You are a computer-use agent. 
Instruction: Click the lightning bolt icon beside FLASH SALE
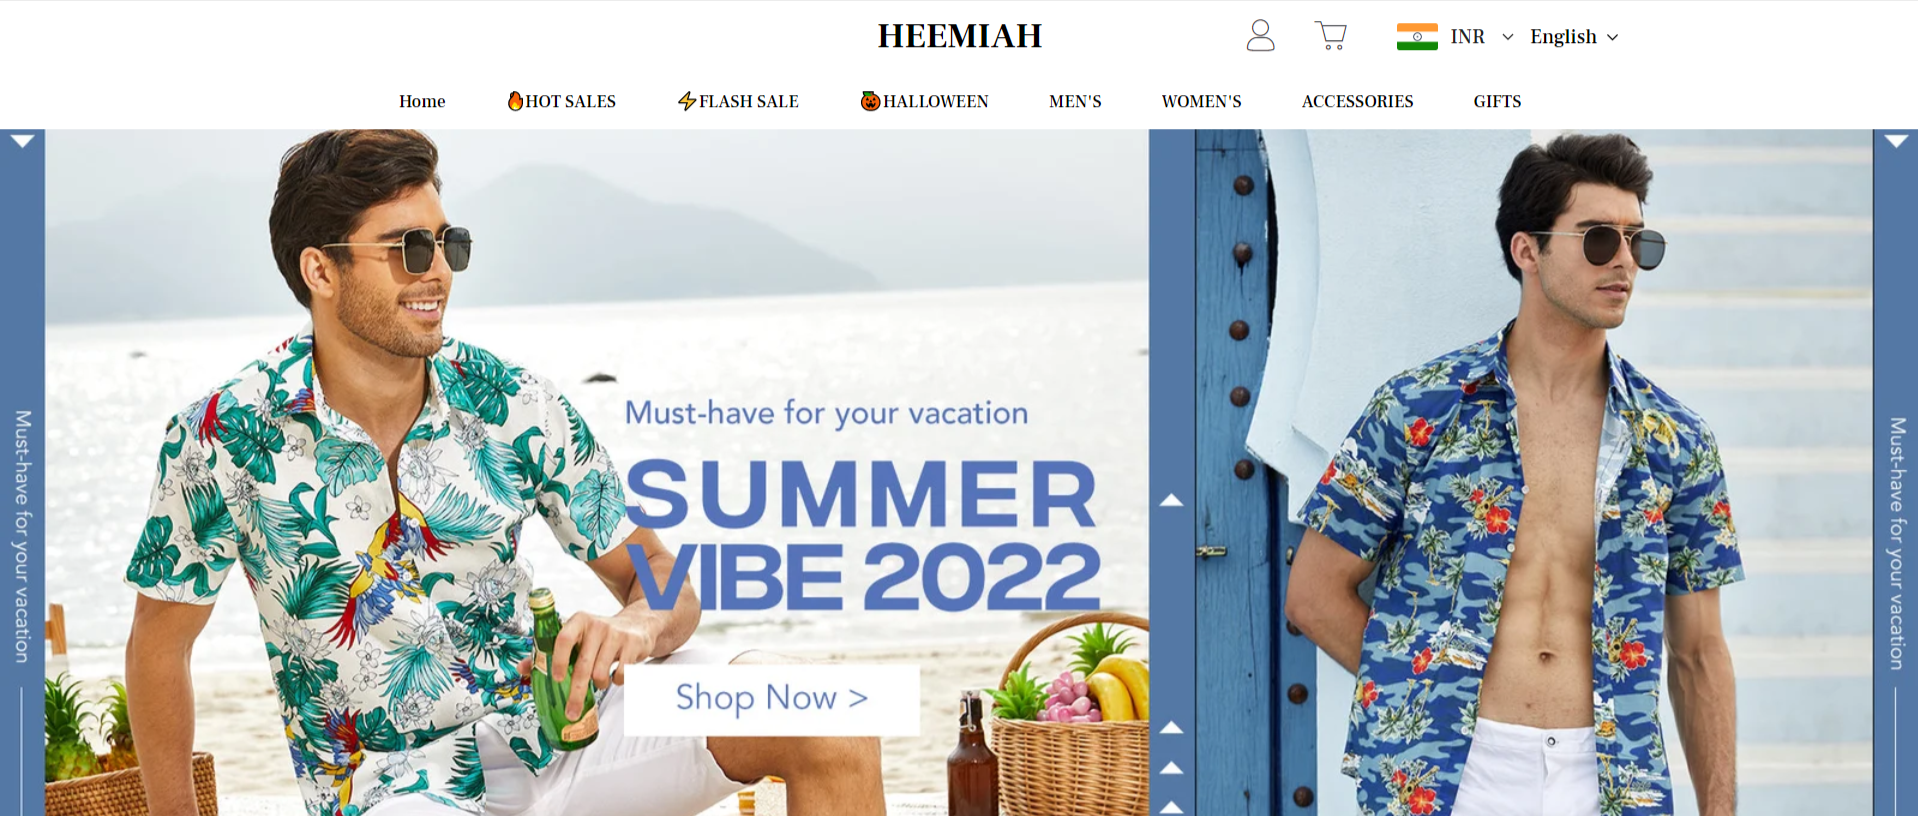click(687, 101)
